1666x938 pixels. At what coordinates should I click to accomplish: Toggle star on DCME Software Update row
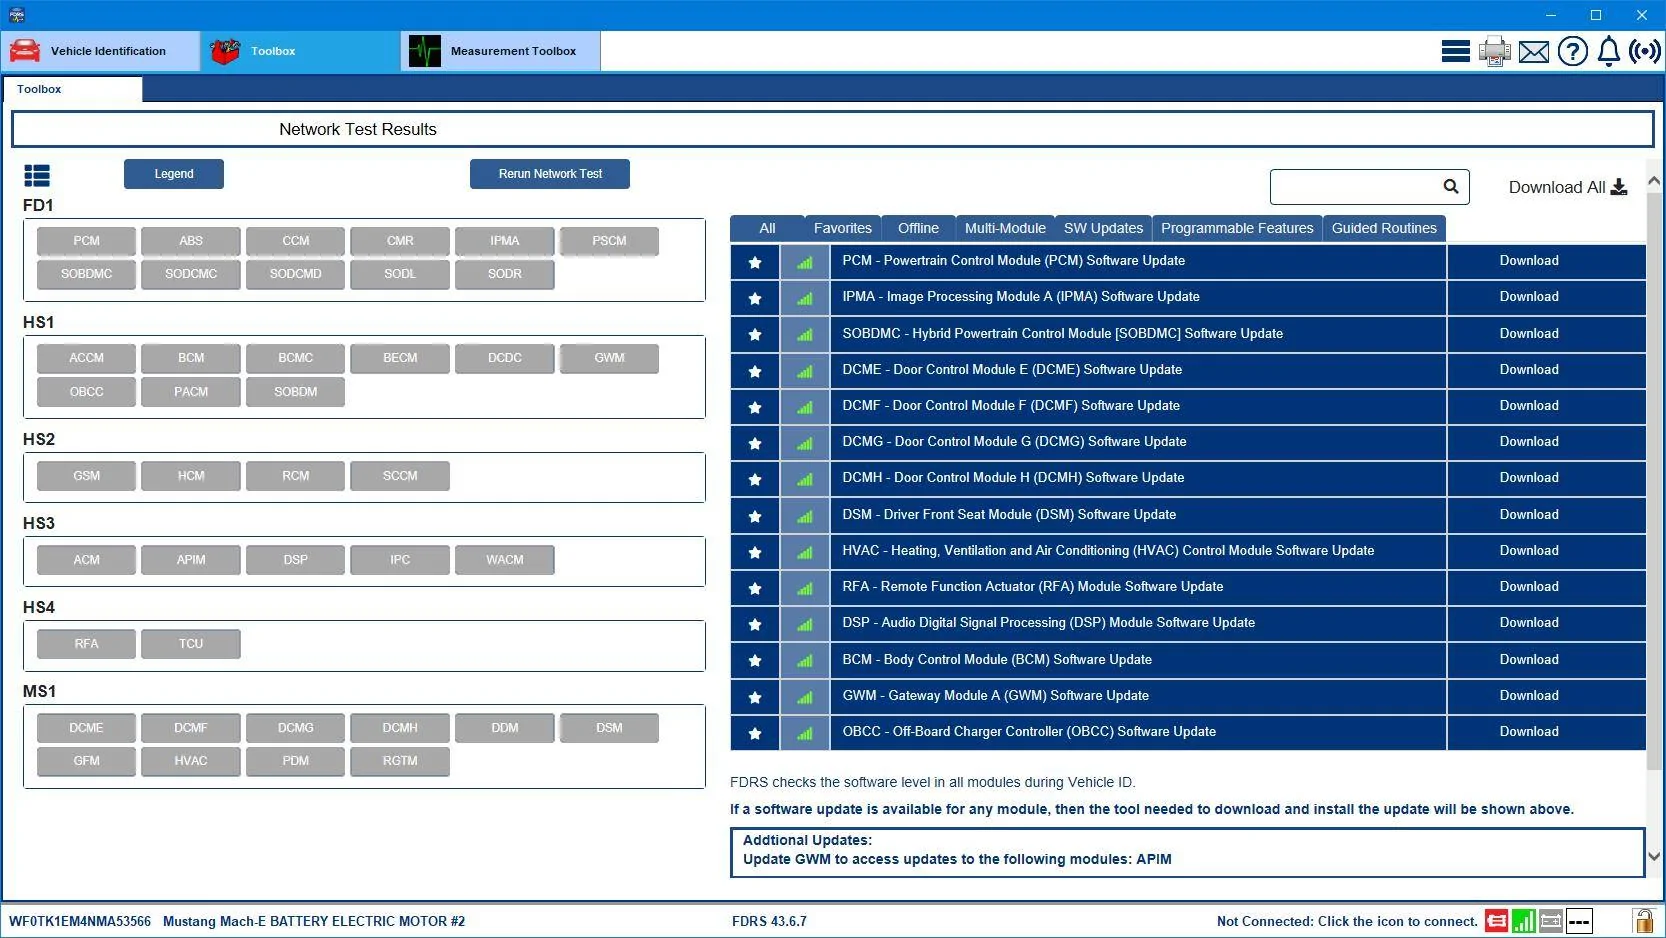(755, 371)
